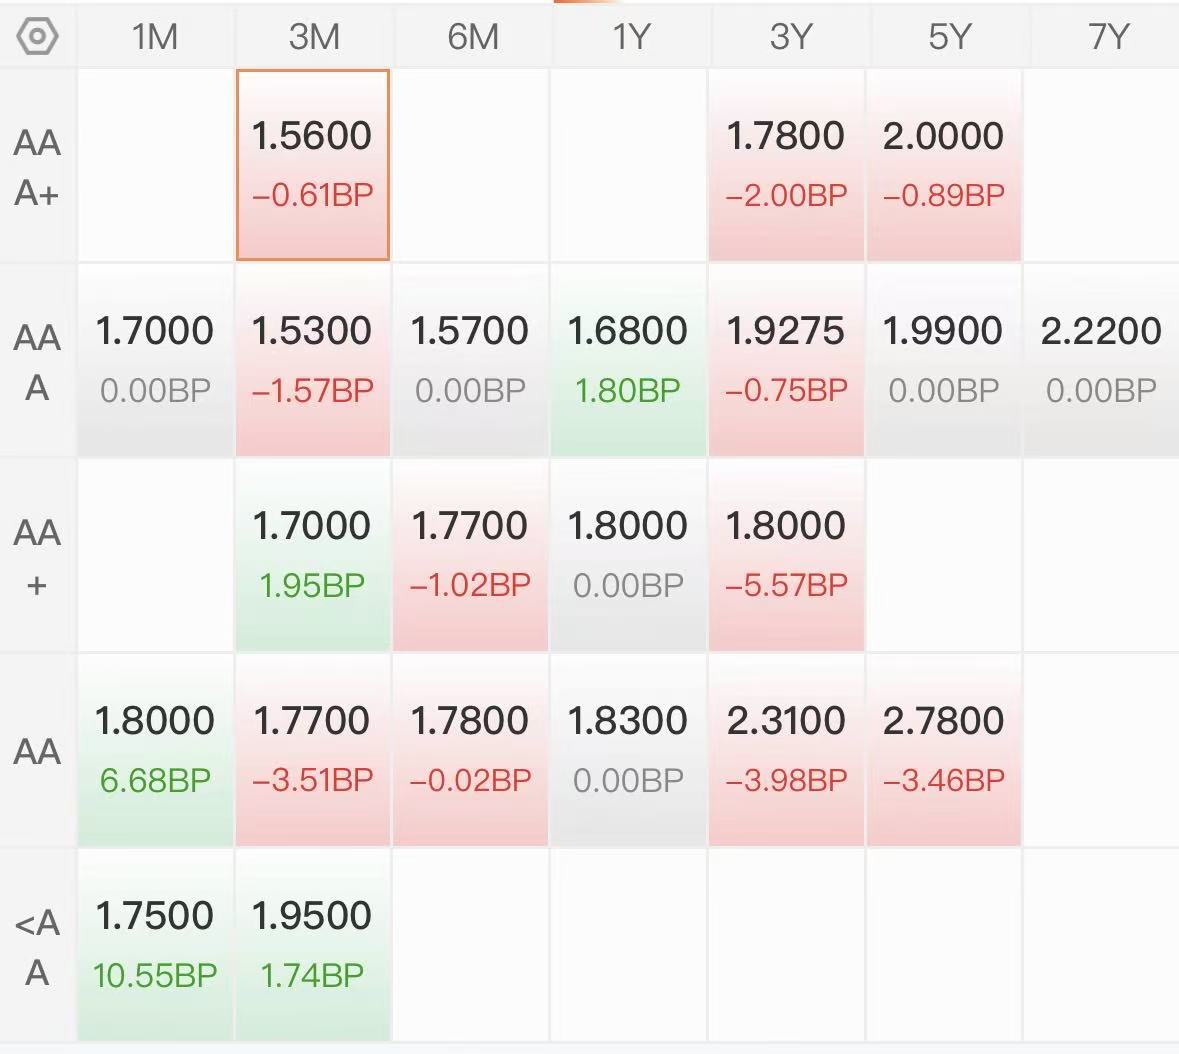This screenshot has height=1054, width=1179.
Task: Select the 1M tenor column header
Action: (155, 37)
